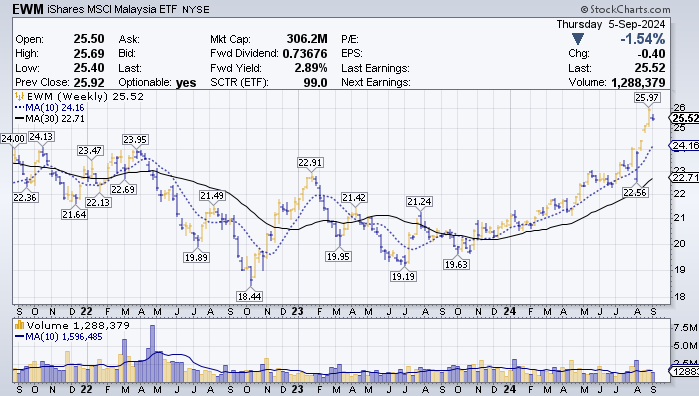Click the volume panel bar-chart icon
This screenshot has width=699, height=396.
(x=20, y=325)
